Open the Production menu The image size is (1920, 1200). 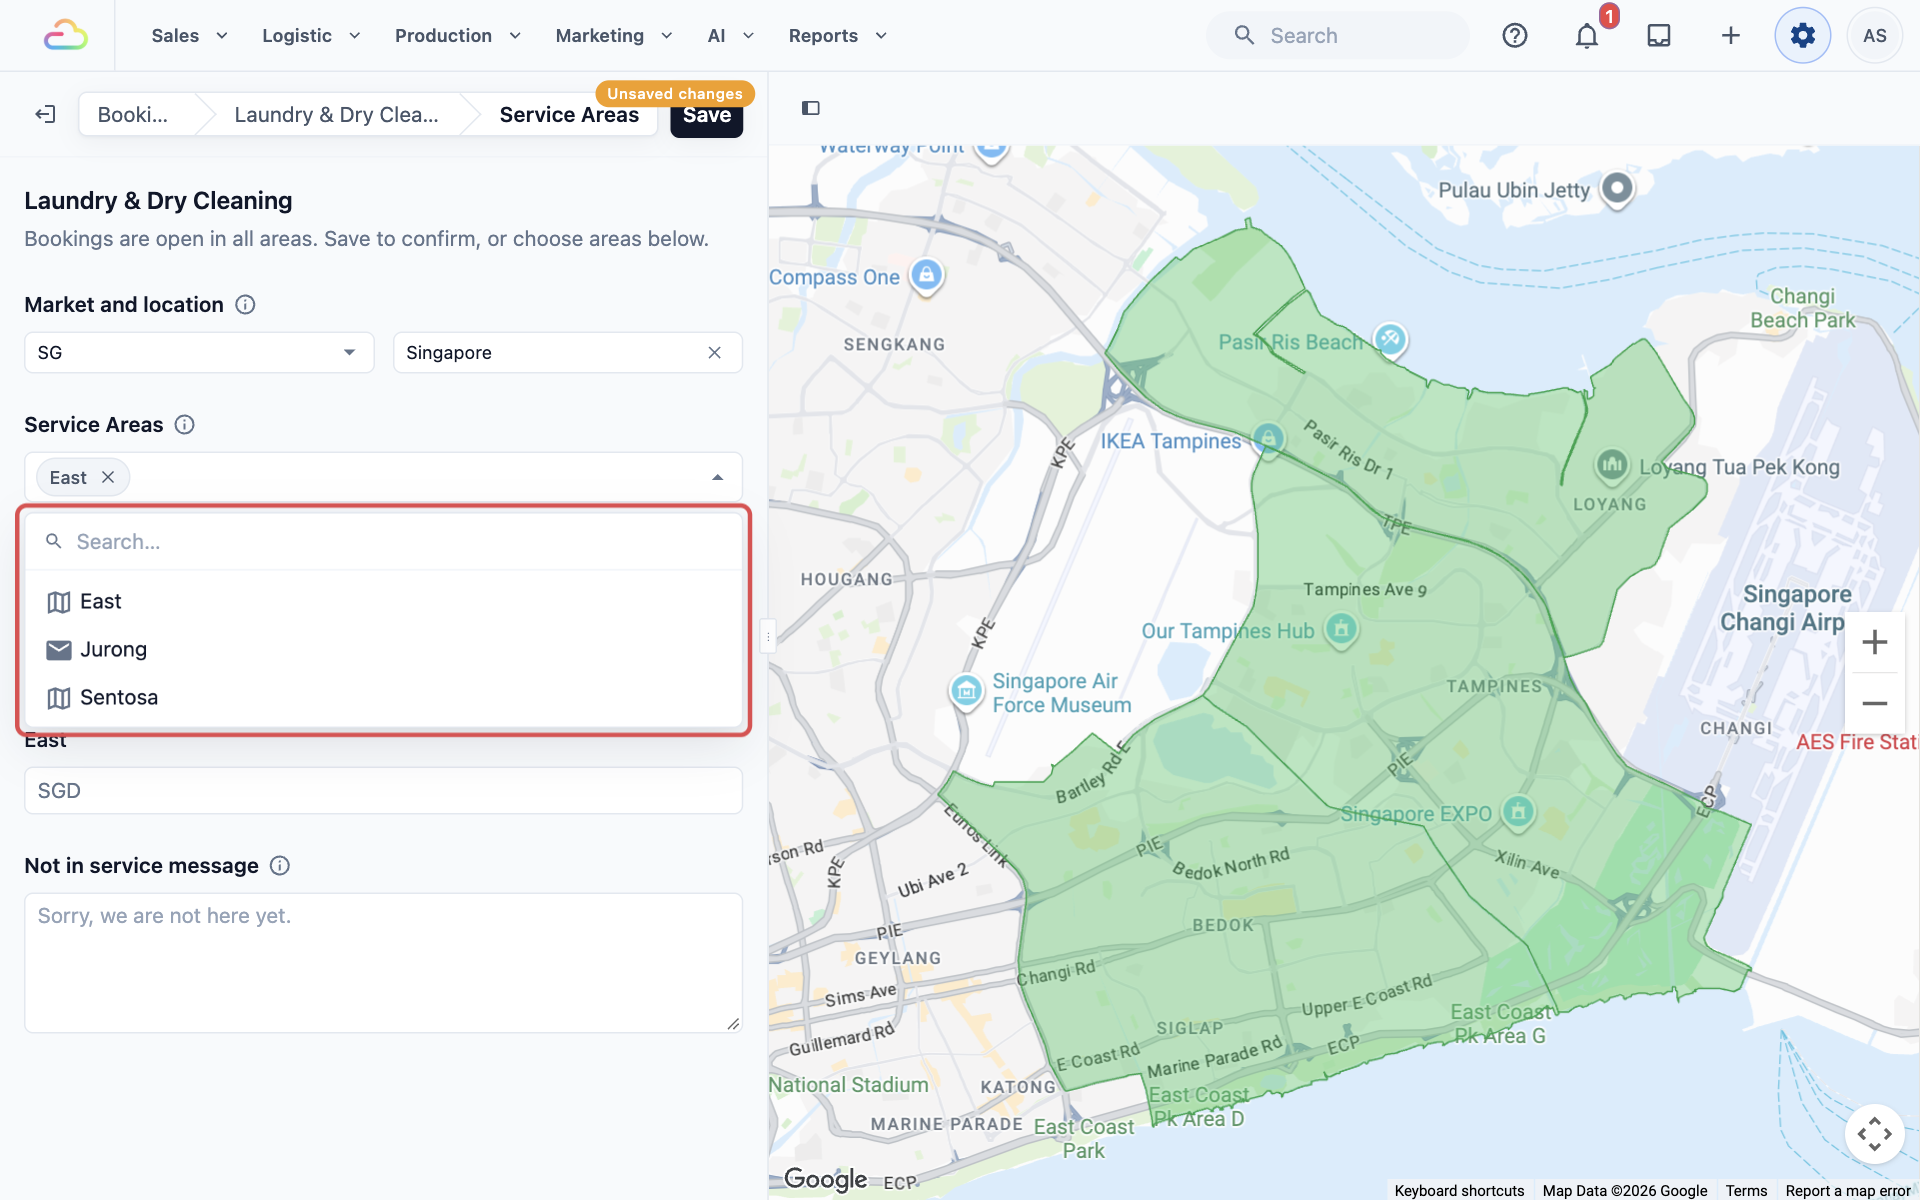coord(458,36)
